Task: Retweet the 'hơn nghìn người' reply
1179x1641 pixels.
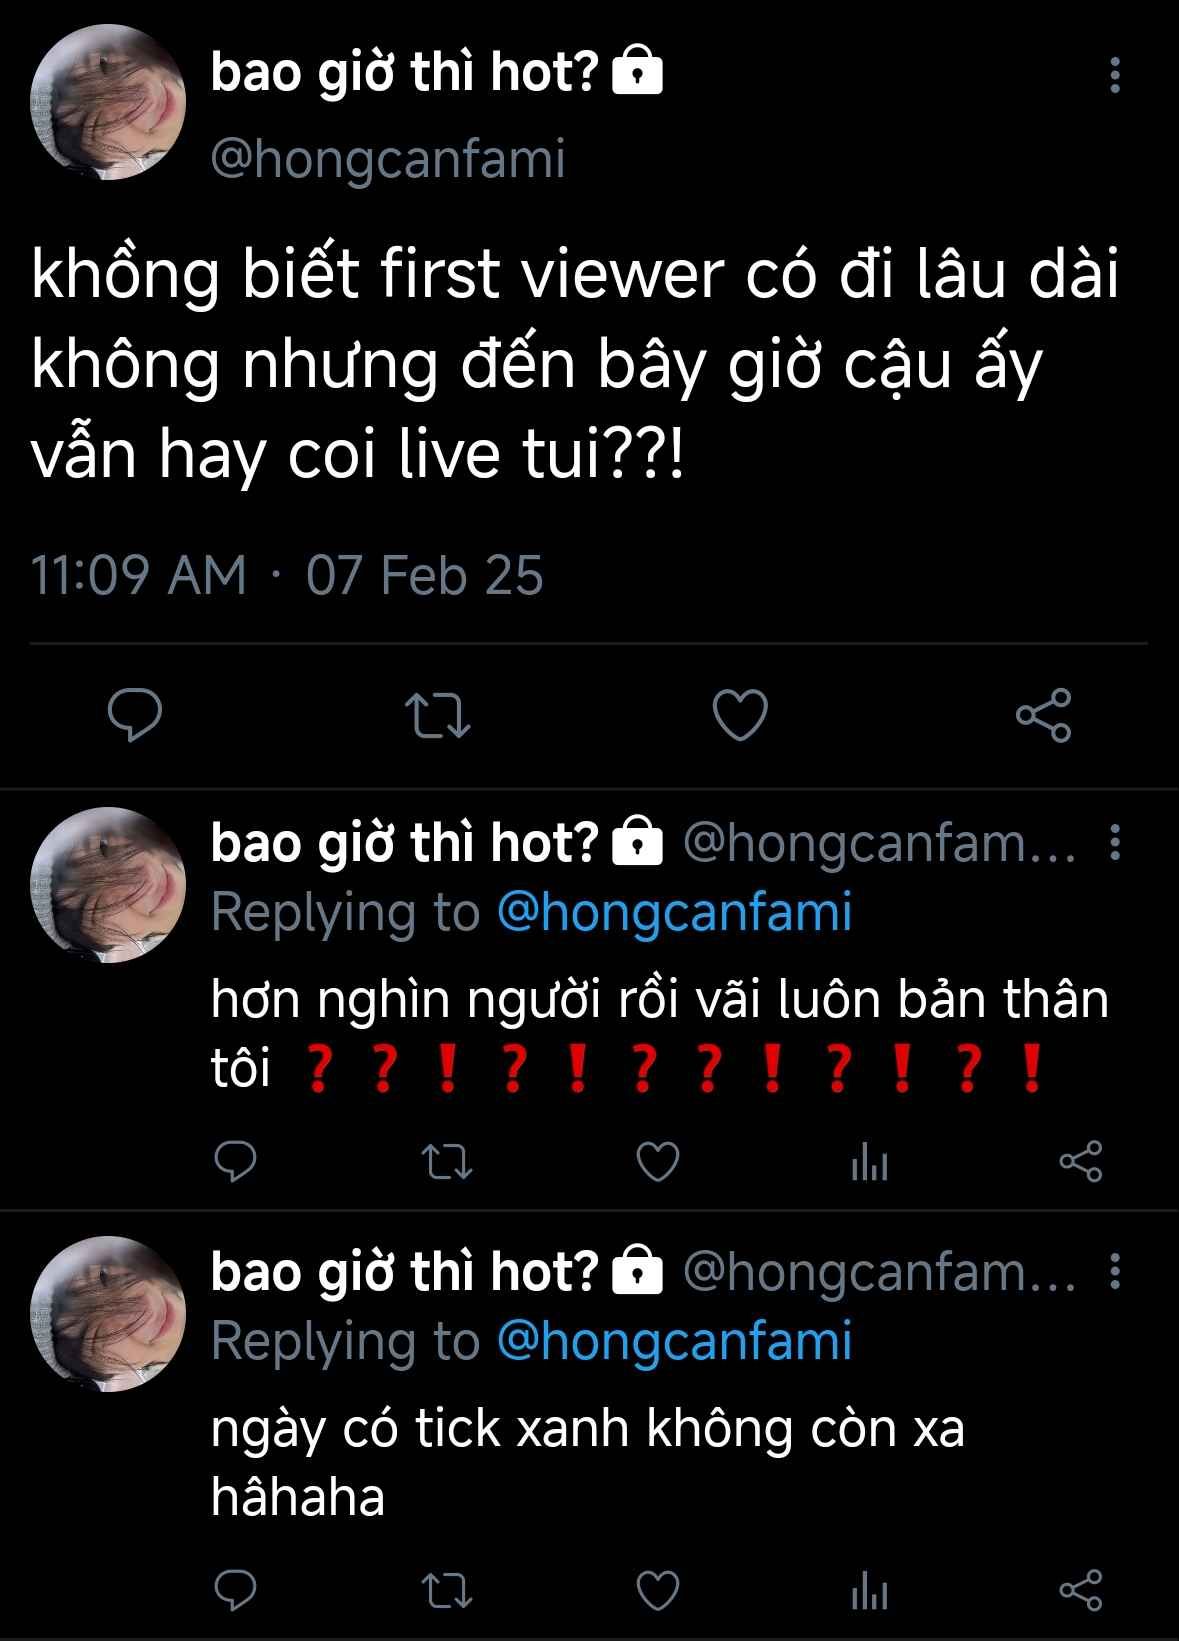Action: point(447,1162)
